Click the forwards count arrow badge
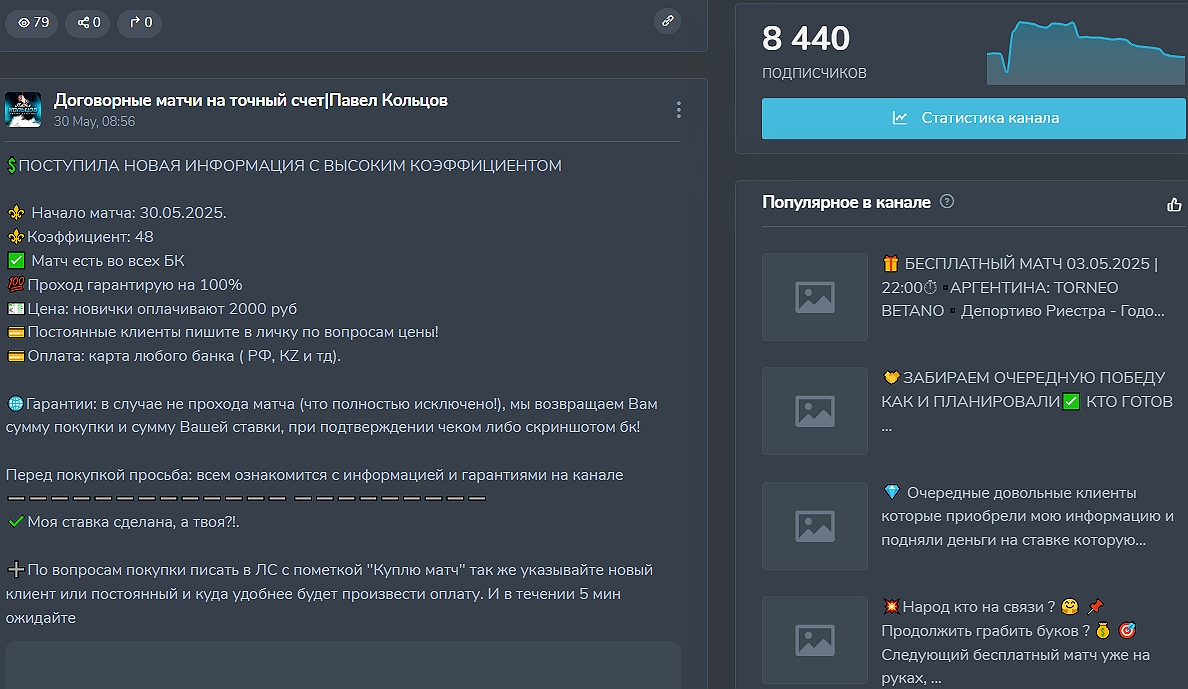 point(139,22)
